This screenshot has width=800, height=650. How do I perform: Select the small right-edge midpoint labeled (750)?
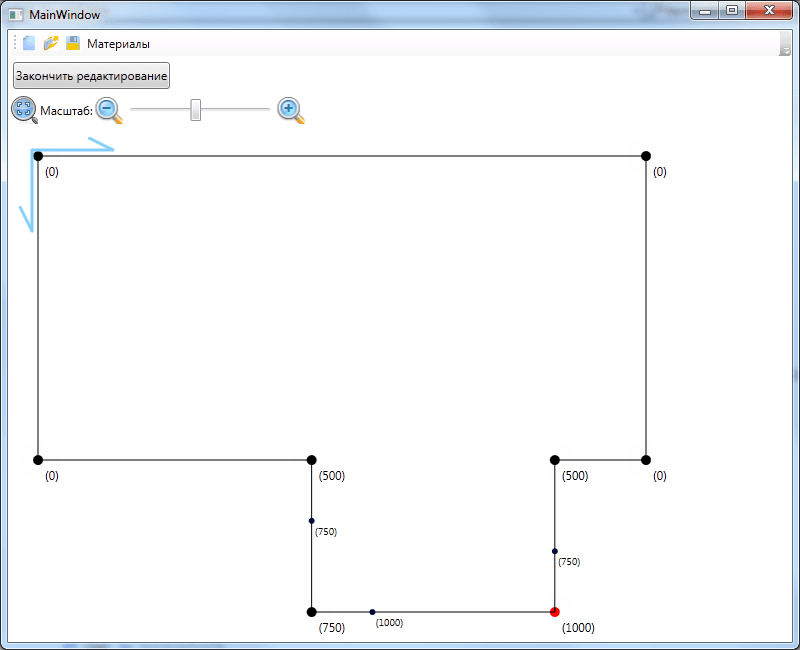[x=555, y=551]
